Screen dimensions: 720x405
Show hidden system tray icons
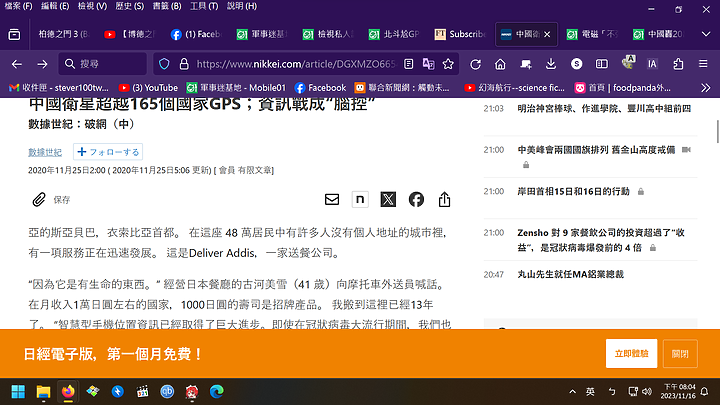point(572,392)
